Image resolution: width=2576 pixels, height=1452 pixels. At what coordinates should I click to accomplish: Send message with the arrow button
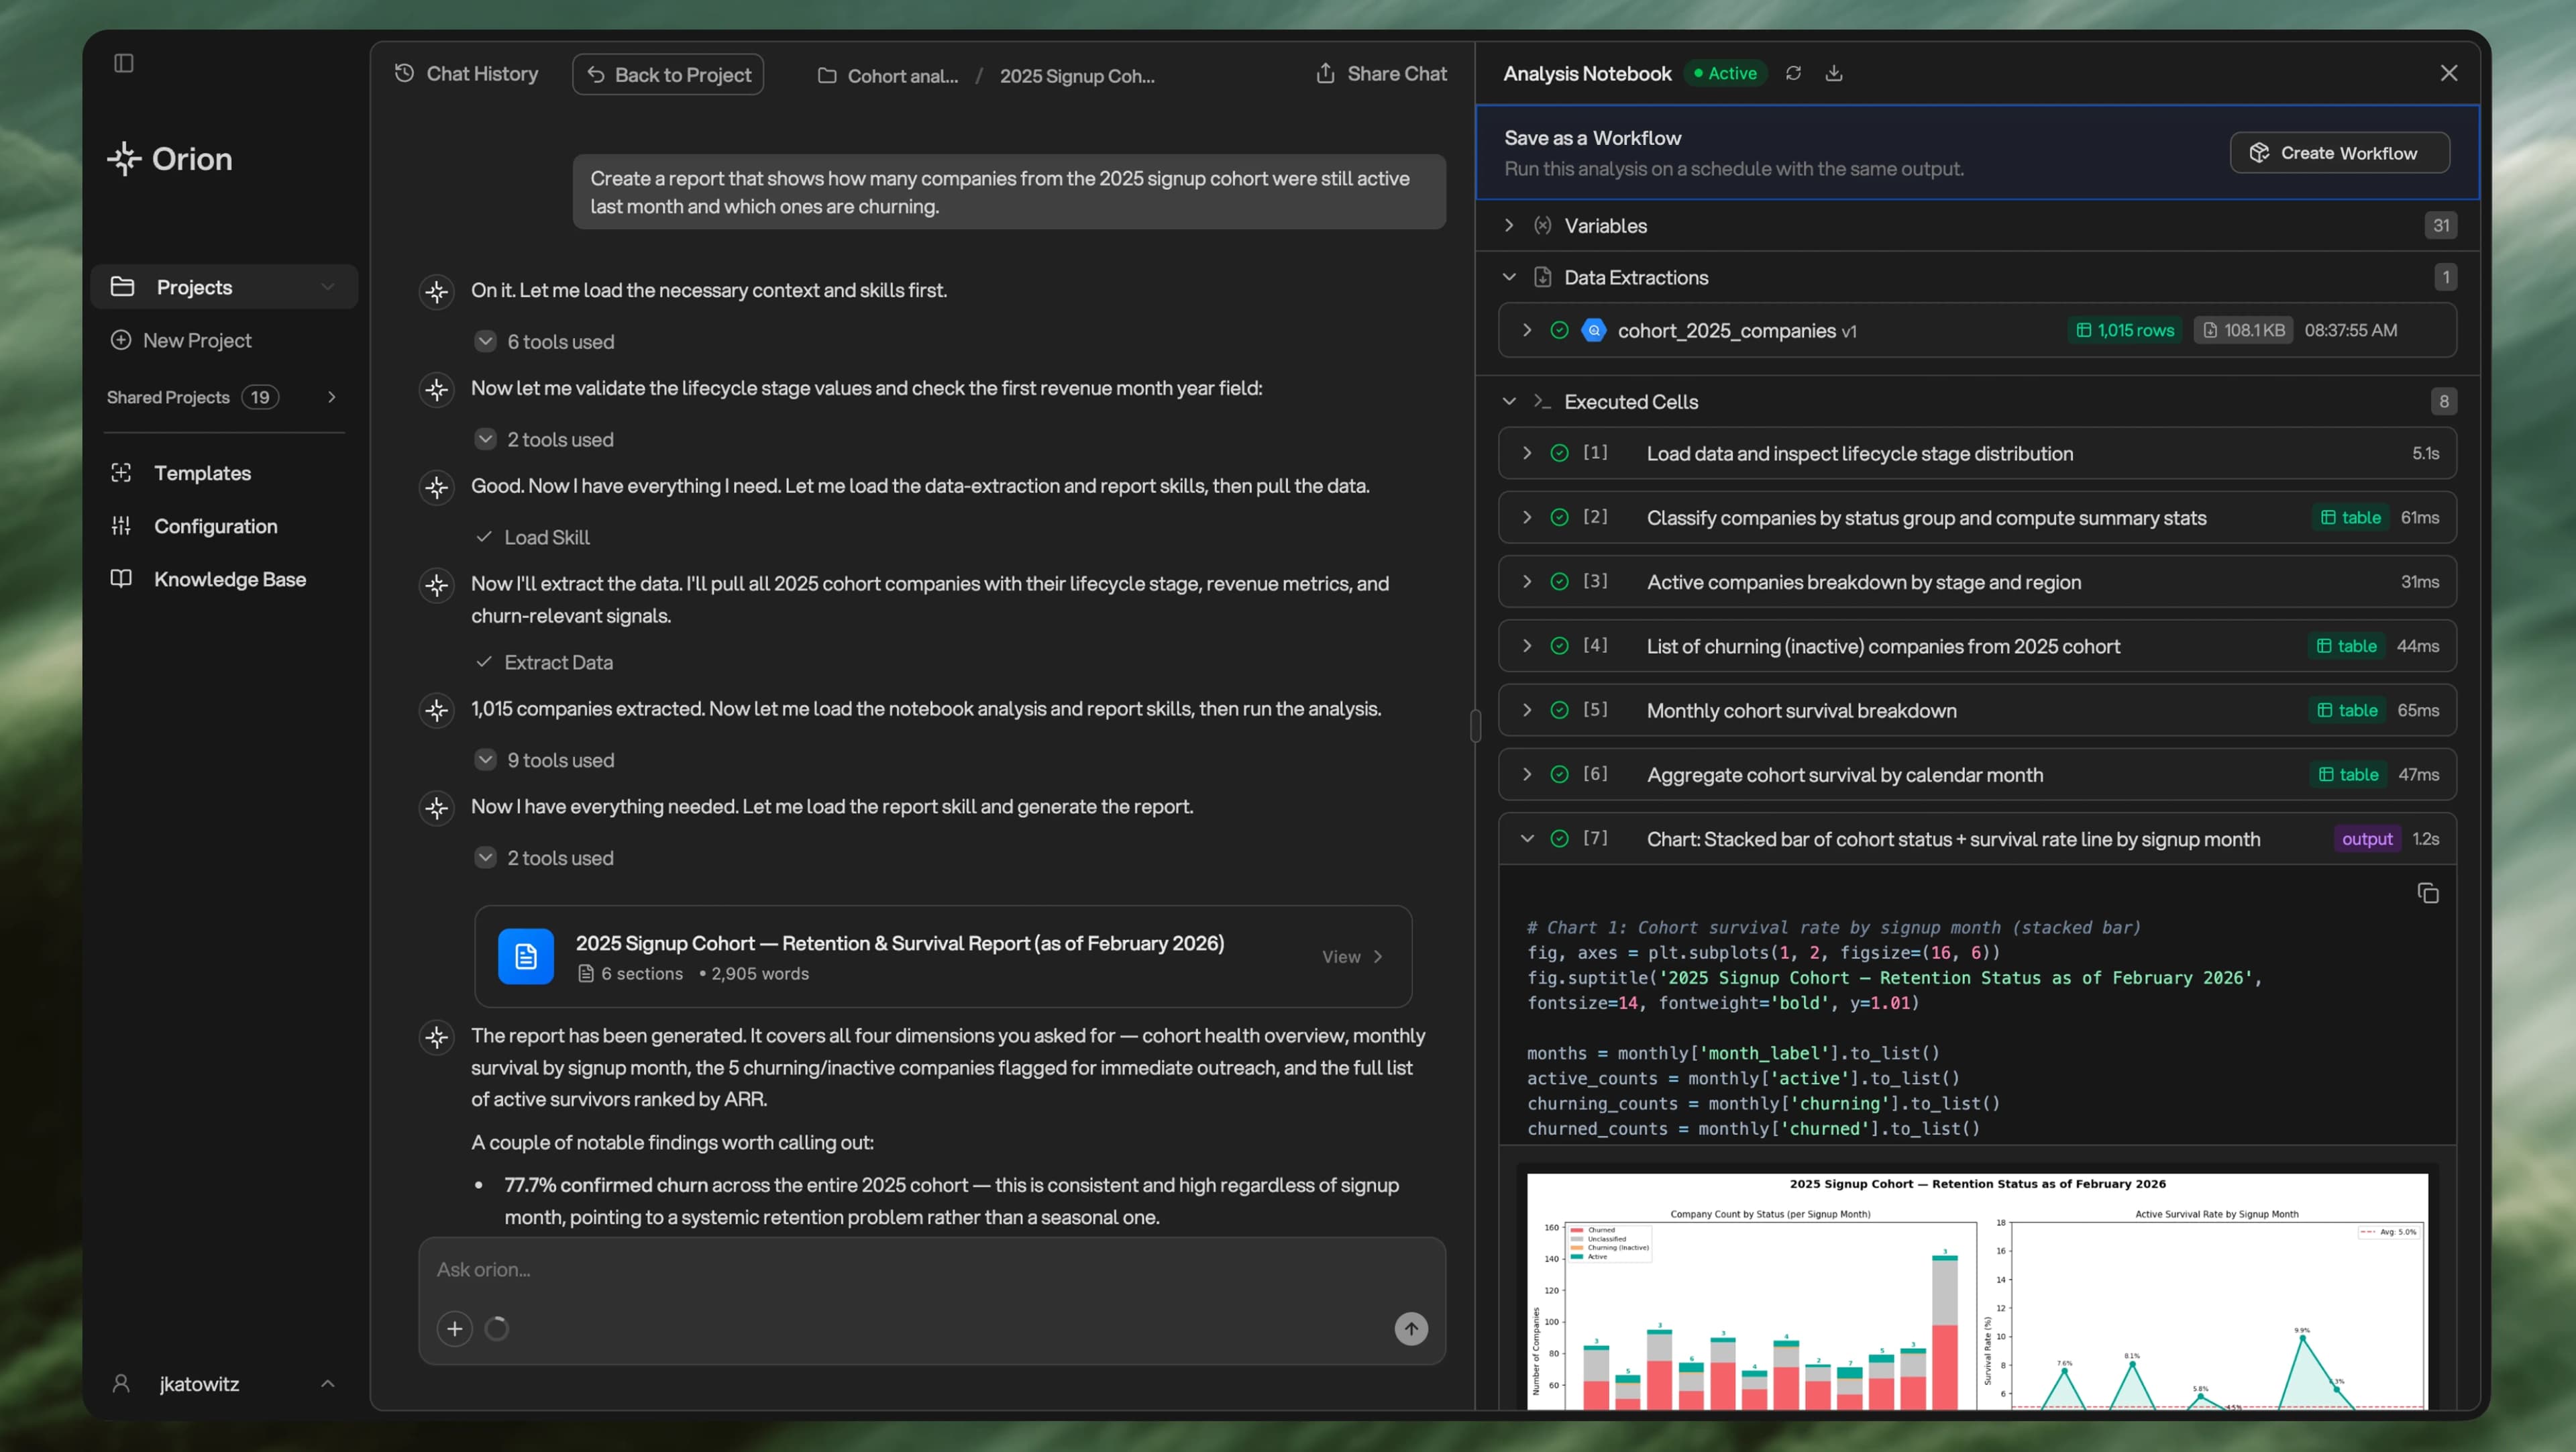click(1411, 1329)
